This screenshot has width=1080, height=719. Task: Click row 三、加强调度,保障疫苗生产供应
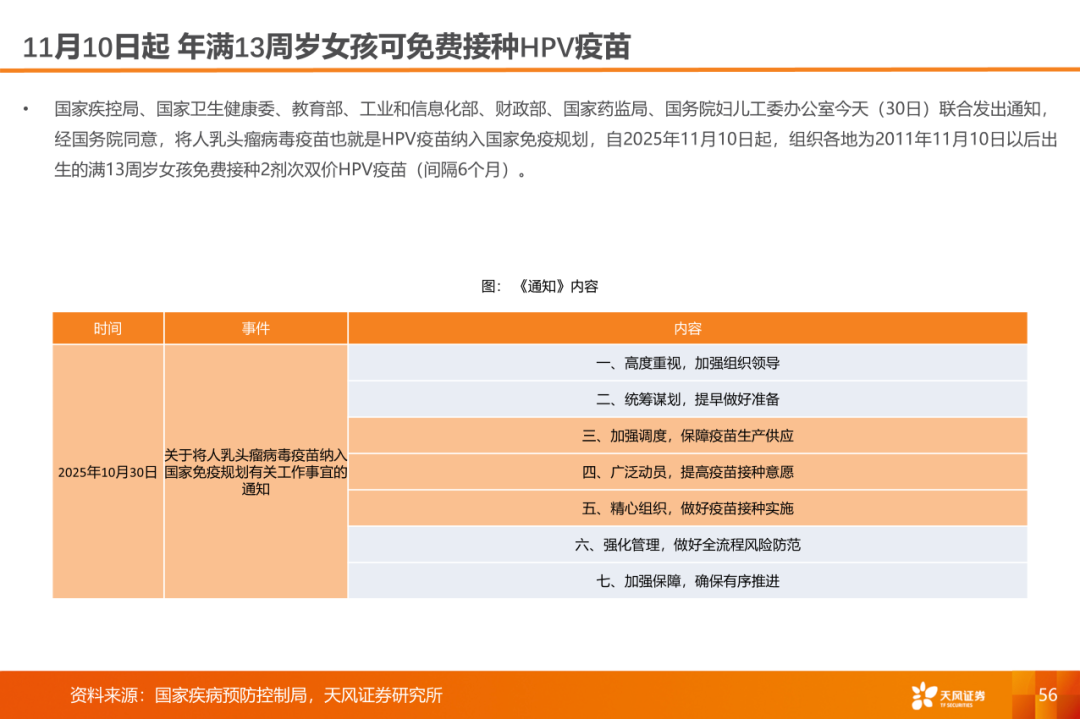pyautogui.click(x=687, y=436)
